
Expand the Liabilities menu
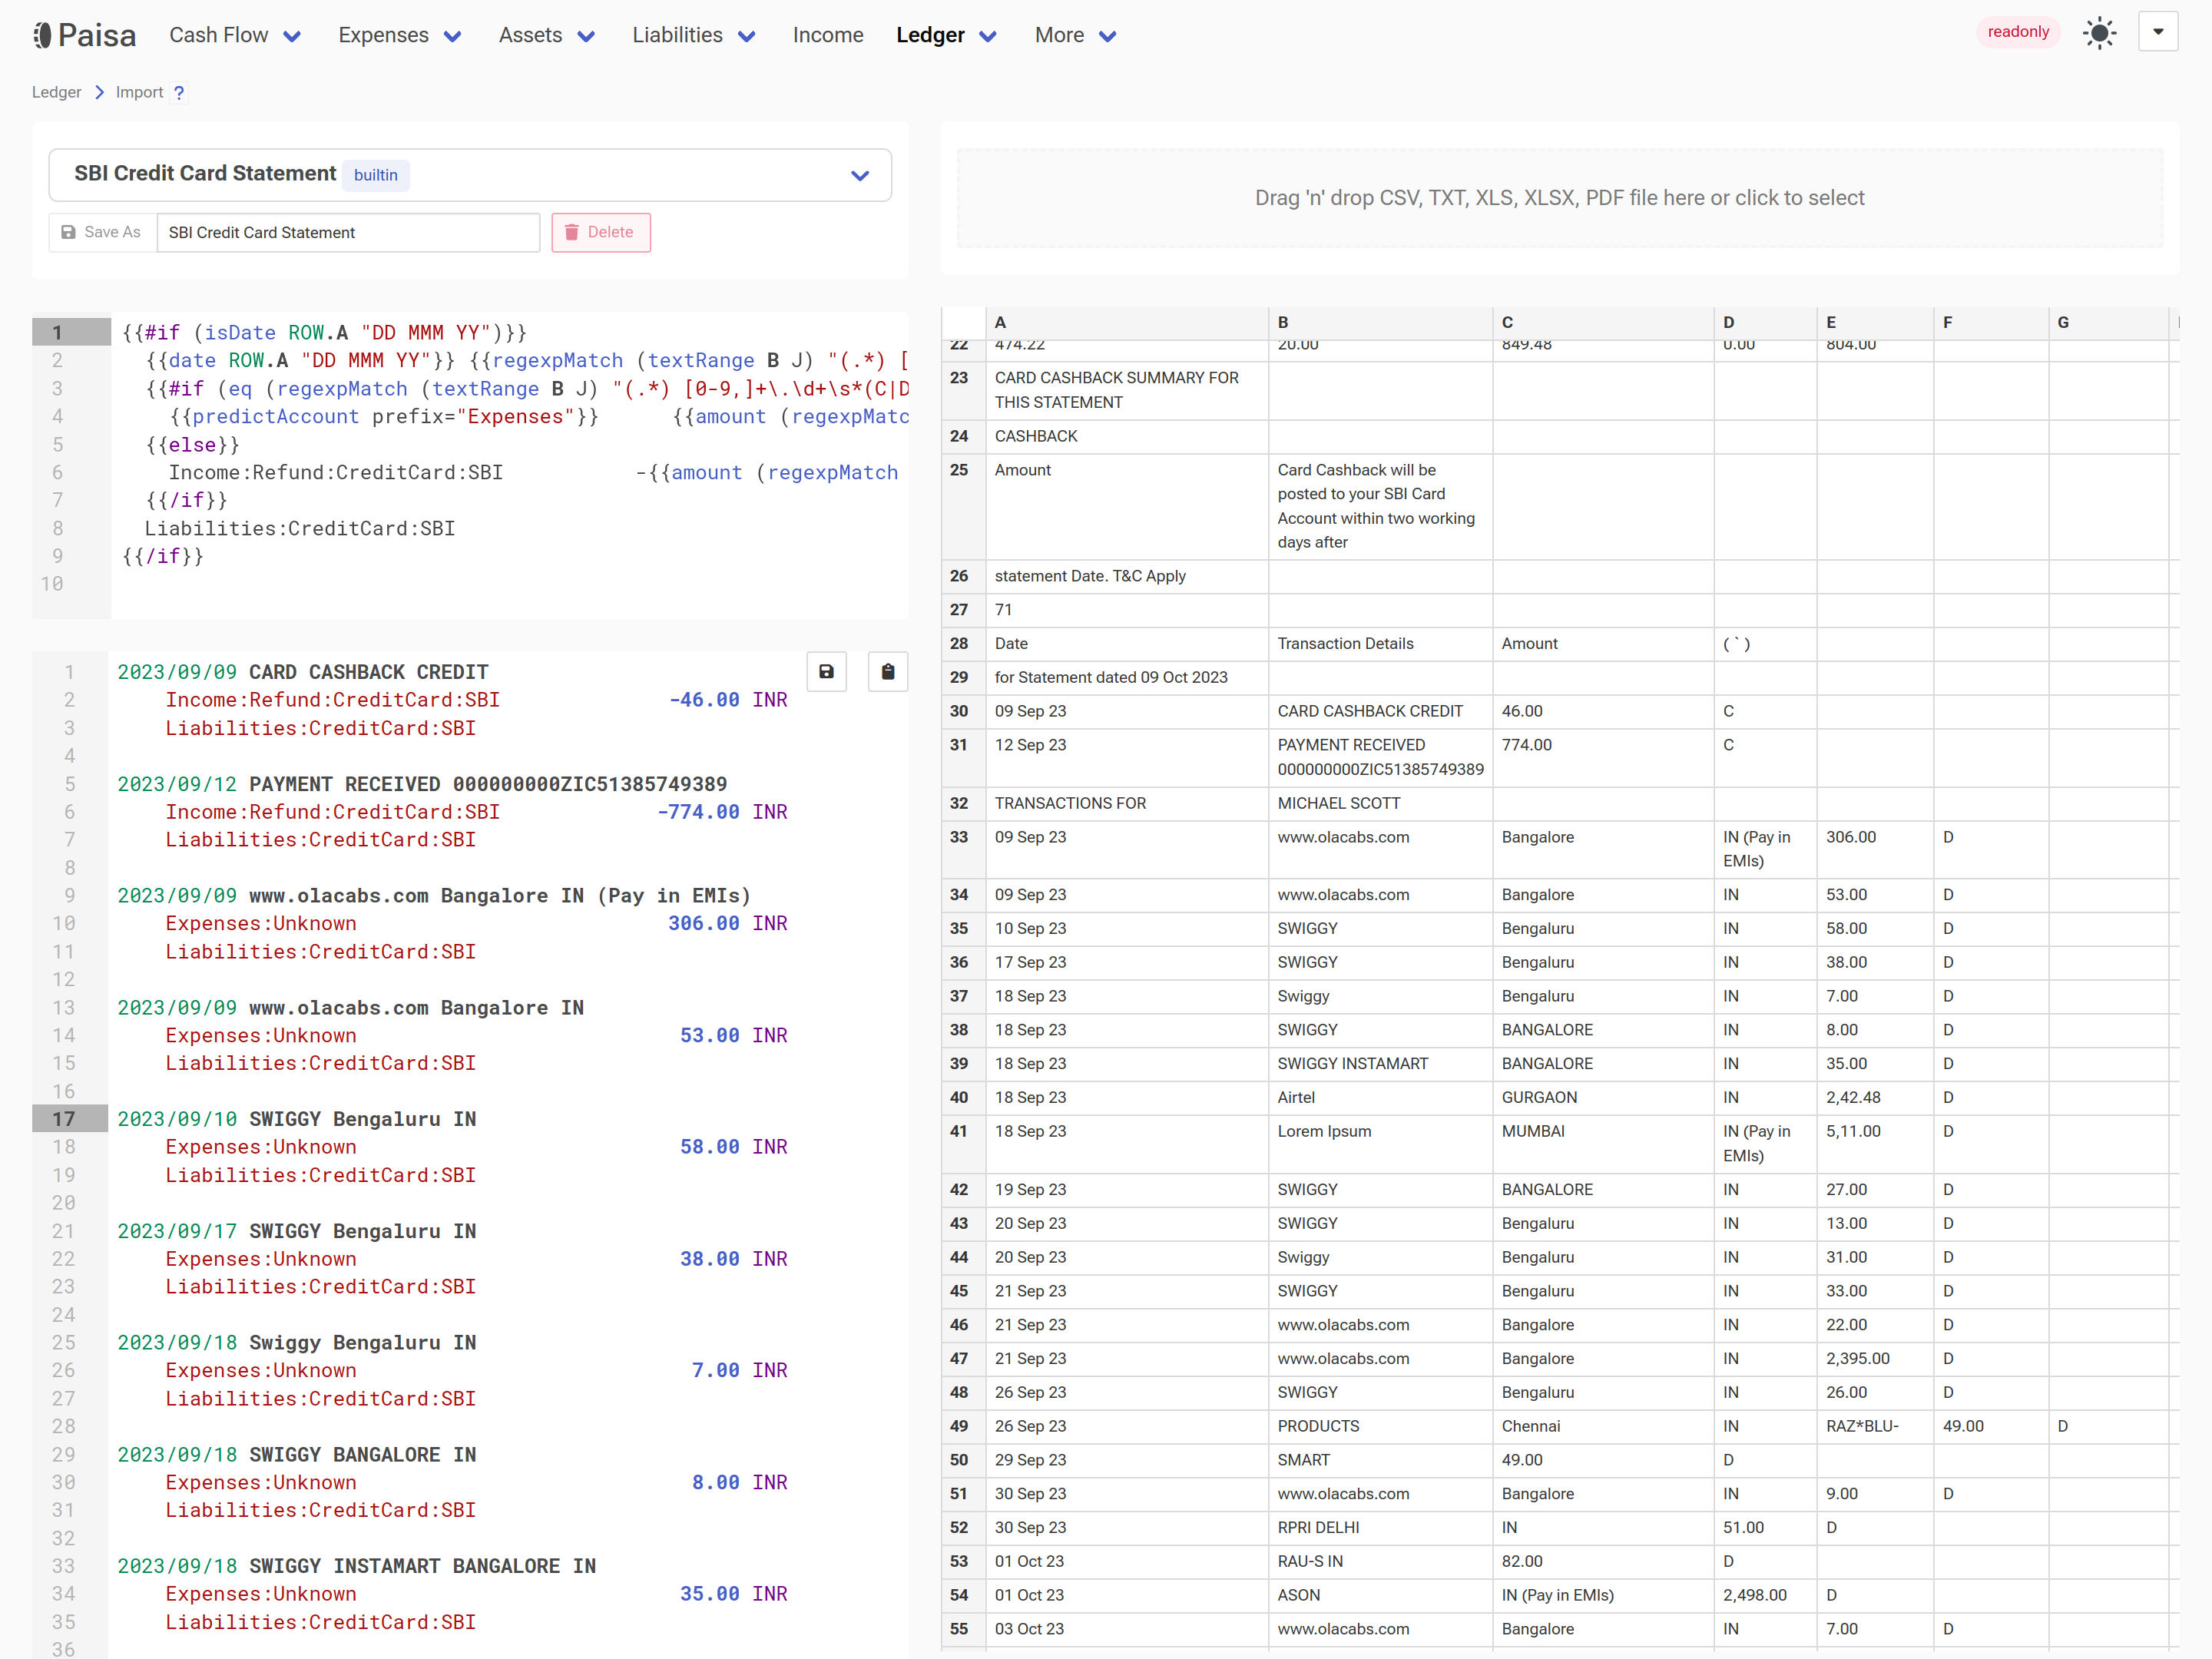point(694,35)
